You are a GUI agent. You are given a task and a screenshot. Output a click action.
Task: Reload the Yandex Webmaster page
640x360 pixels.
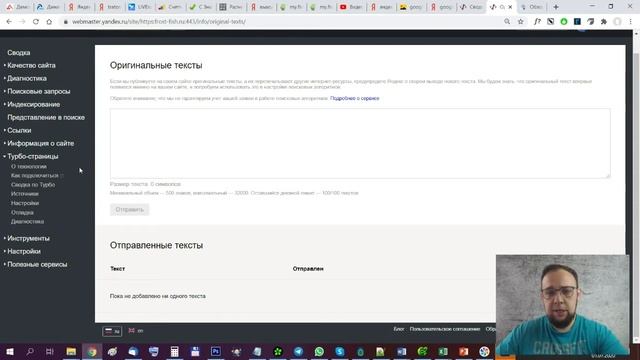pos(36,22)
